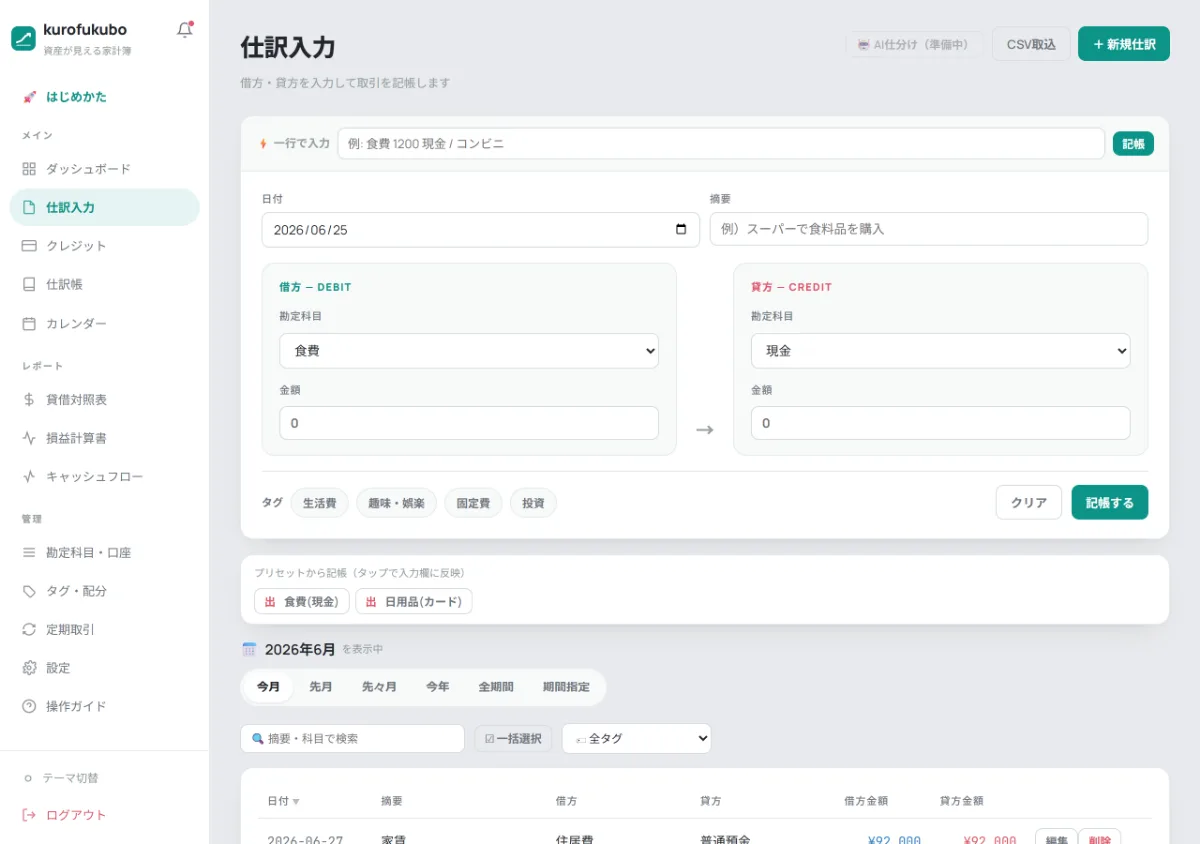Click the small 記帳 button in one-line entry
Image resolution: width=1200 pixels, height=844 pixels.
[1133, 144]
